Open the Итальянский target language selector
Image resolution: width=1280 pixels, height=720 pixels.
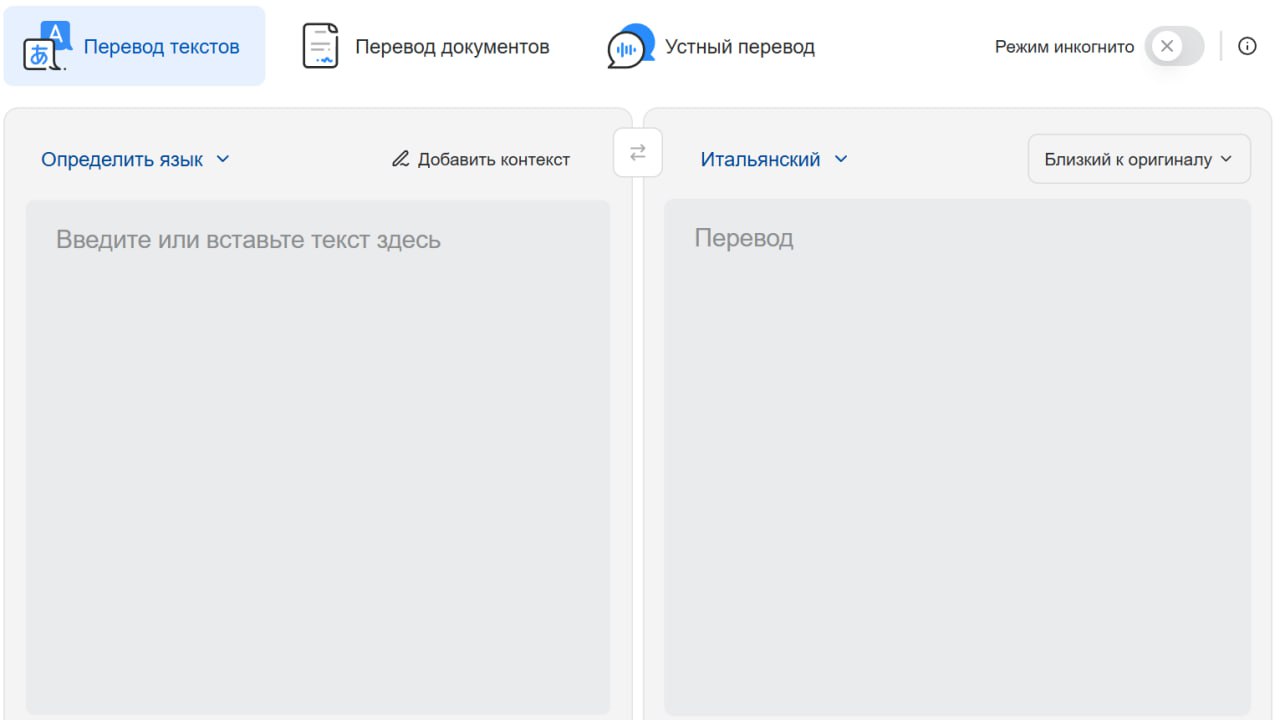point(760,159)
